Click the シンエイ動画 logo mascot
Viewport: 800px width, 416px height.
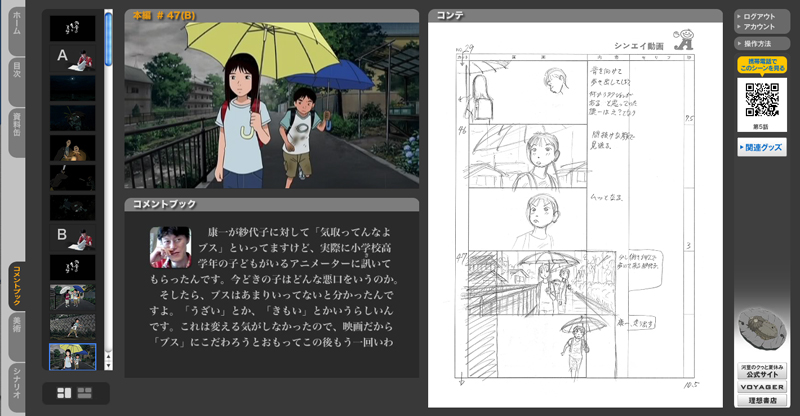click(684, 39)
